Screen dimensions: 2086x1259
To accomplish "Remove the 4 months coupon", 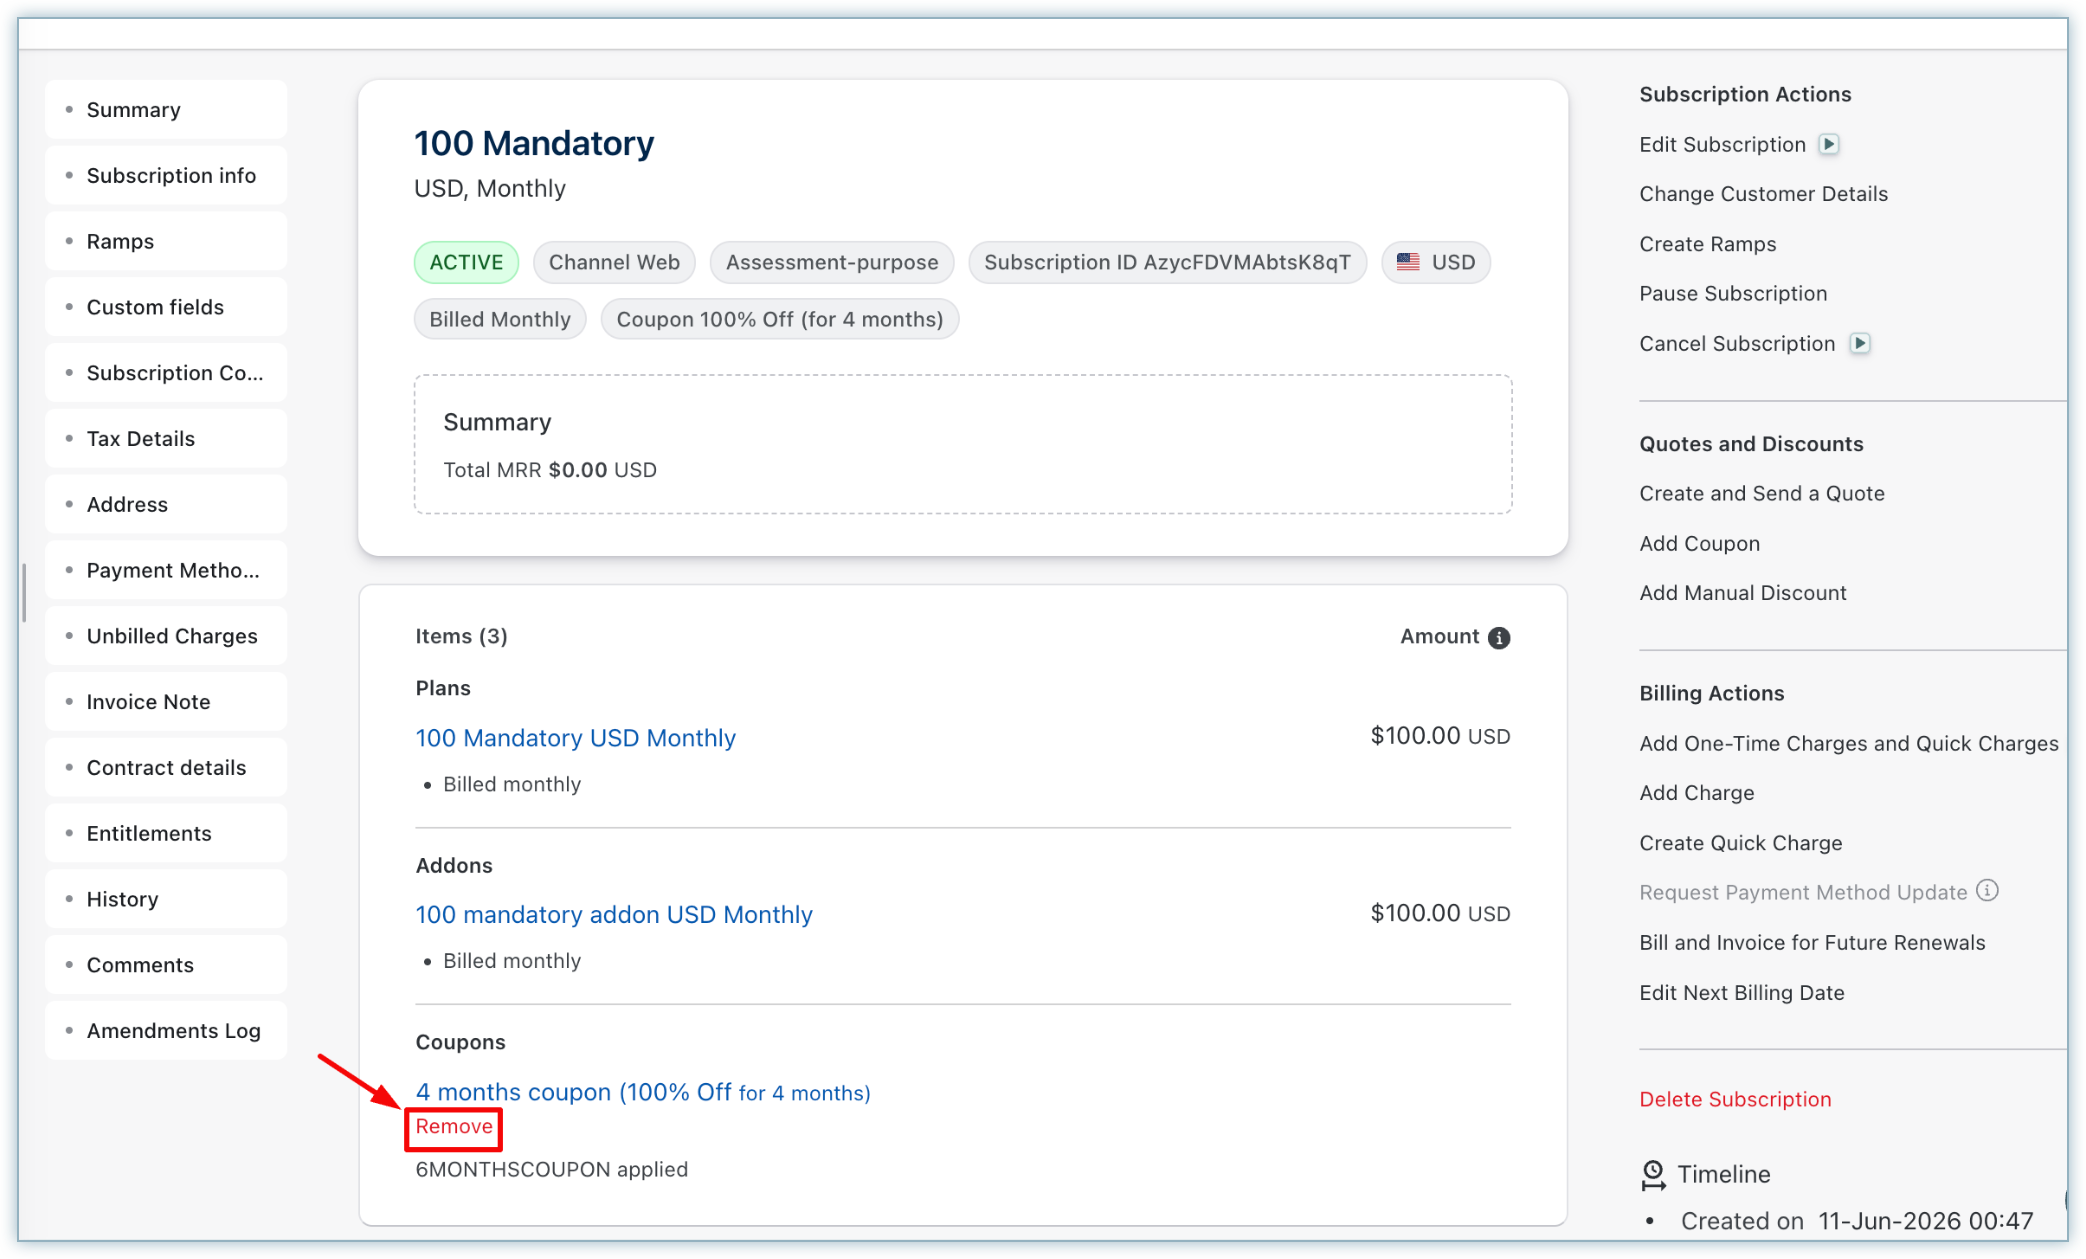I will tap(454, 1127).
